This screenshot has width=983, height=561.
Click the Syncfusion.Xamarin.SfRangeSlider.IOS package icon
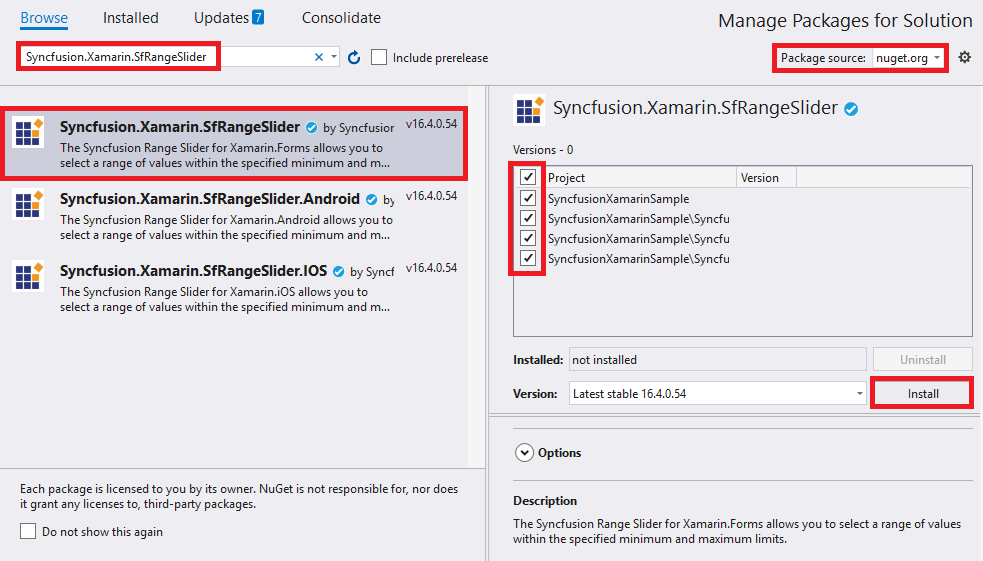pos(28,277)
